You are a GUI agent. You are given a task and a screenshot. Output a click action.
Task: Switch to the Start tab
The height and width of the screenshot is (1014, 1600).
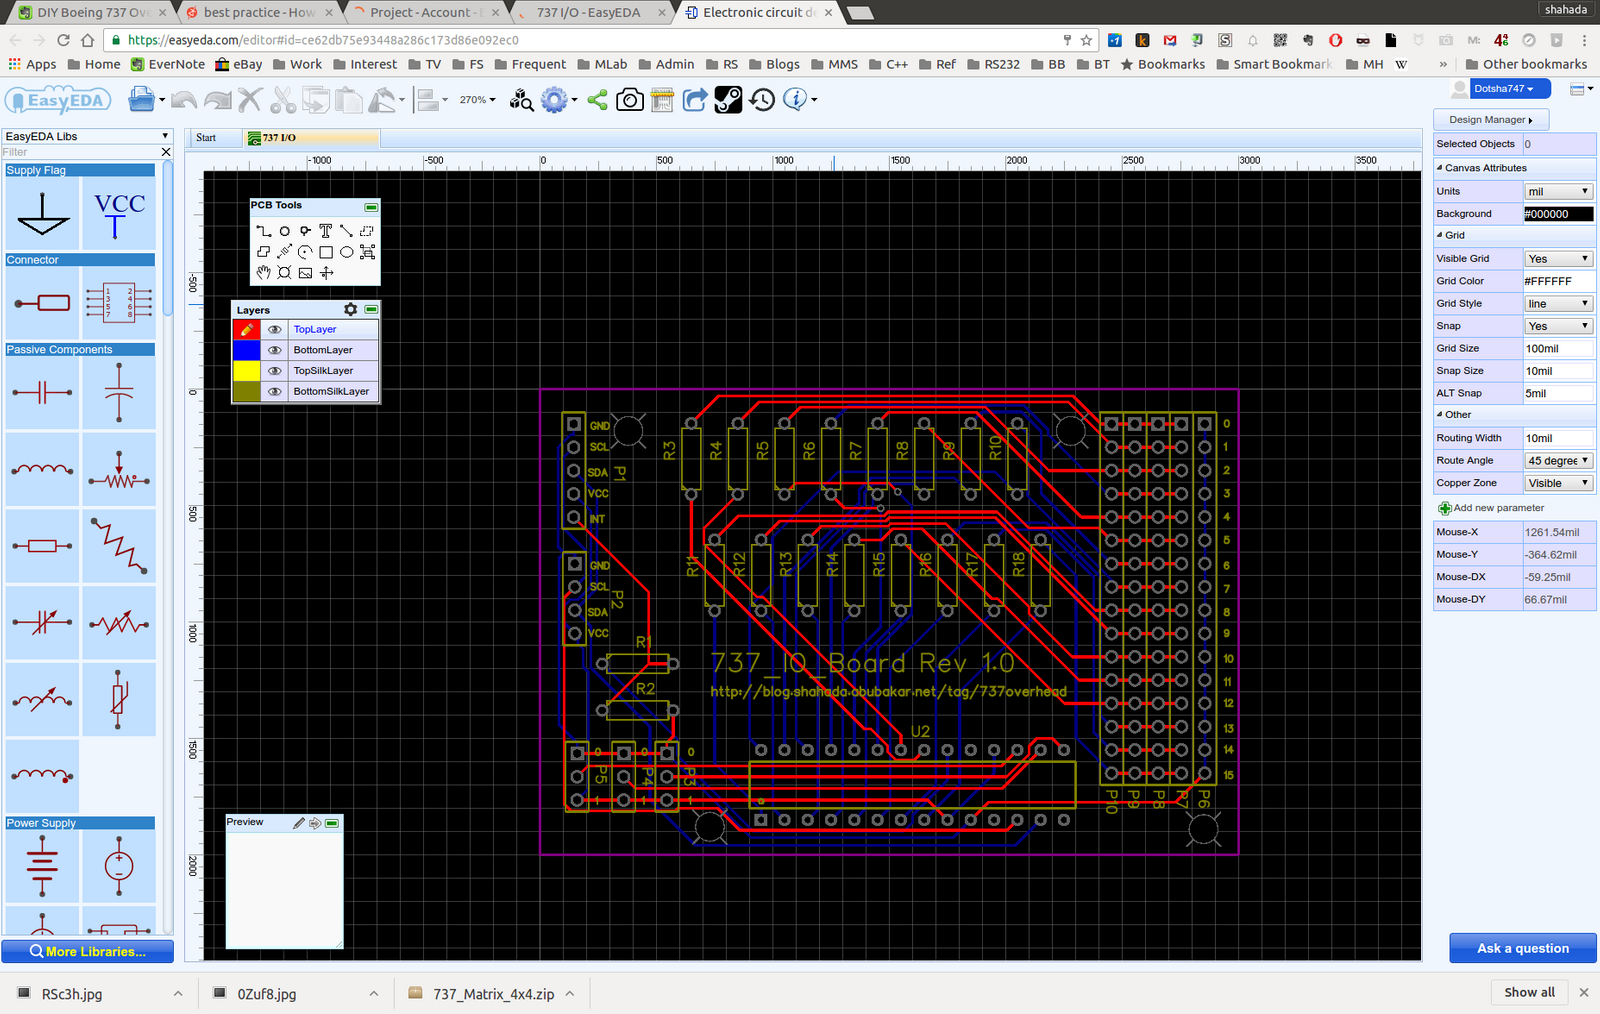(x=206, y=138)
